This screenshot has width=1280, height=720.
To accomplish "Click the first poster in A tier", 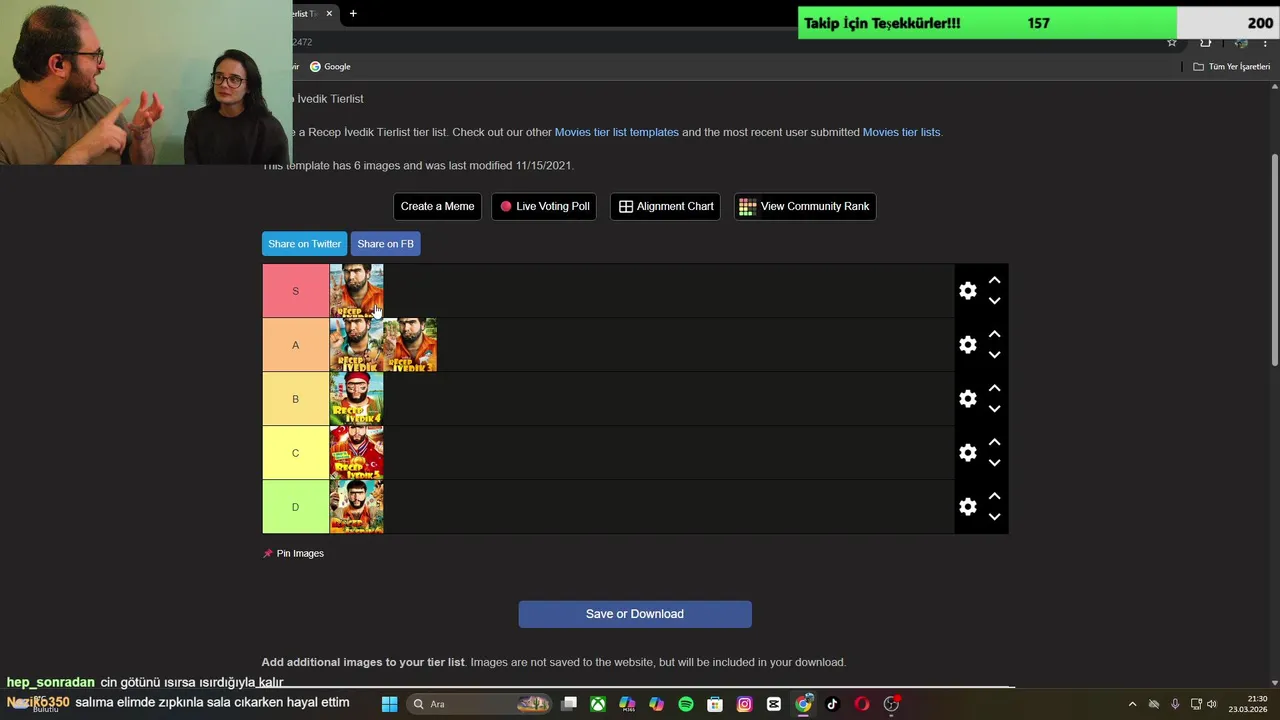I will point(356,345).
